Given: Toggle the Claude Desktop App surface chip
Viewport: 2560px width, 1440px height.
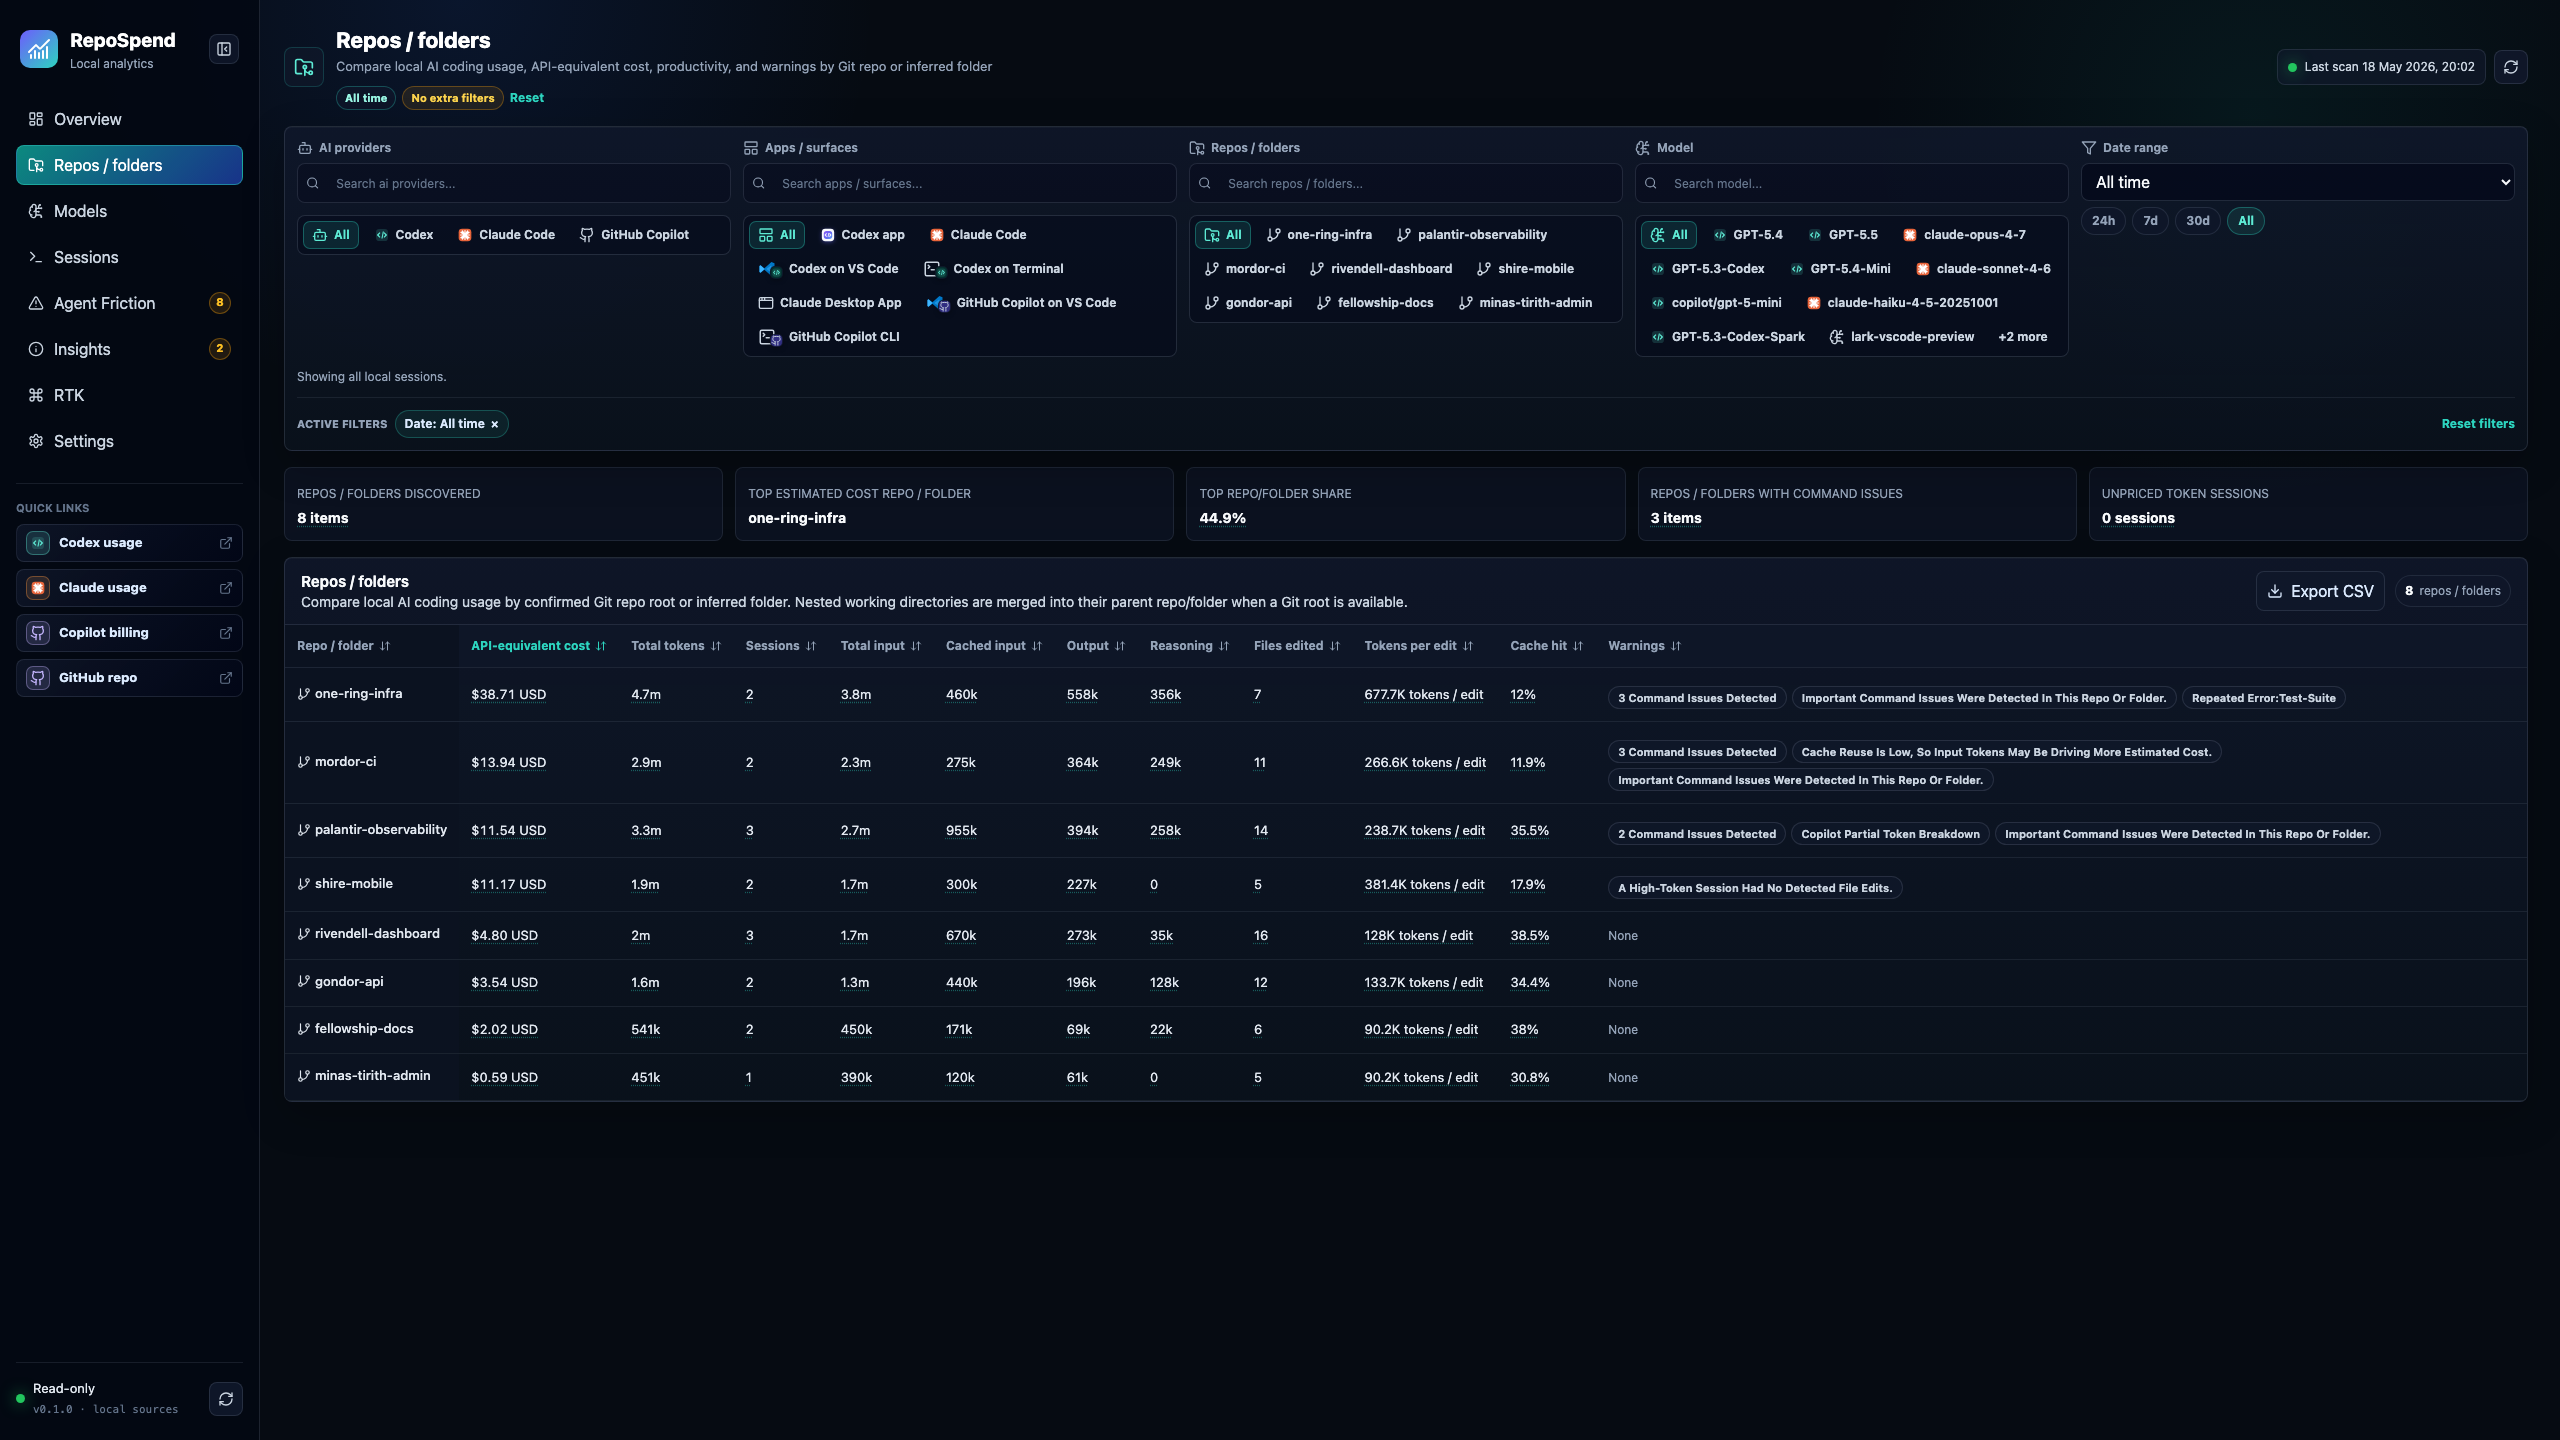Looking at the screenshot, I should click(829, 303).
